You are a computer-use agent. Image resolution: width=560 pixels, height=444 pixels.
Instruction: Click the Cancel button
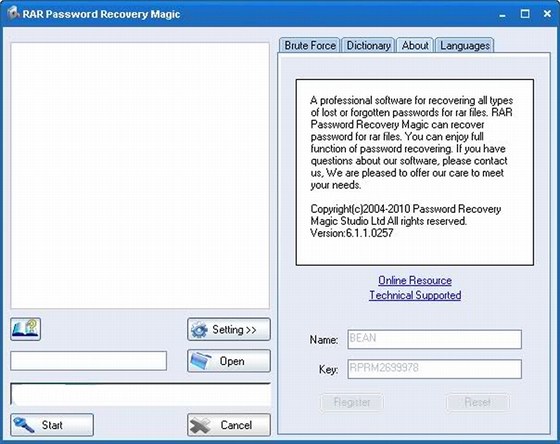click(x=229, y=425)
